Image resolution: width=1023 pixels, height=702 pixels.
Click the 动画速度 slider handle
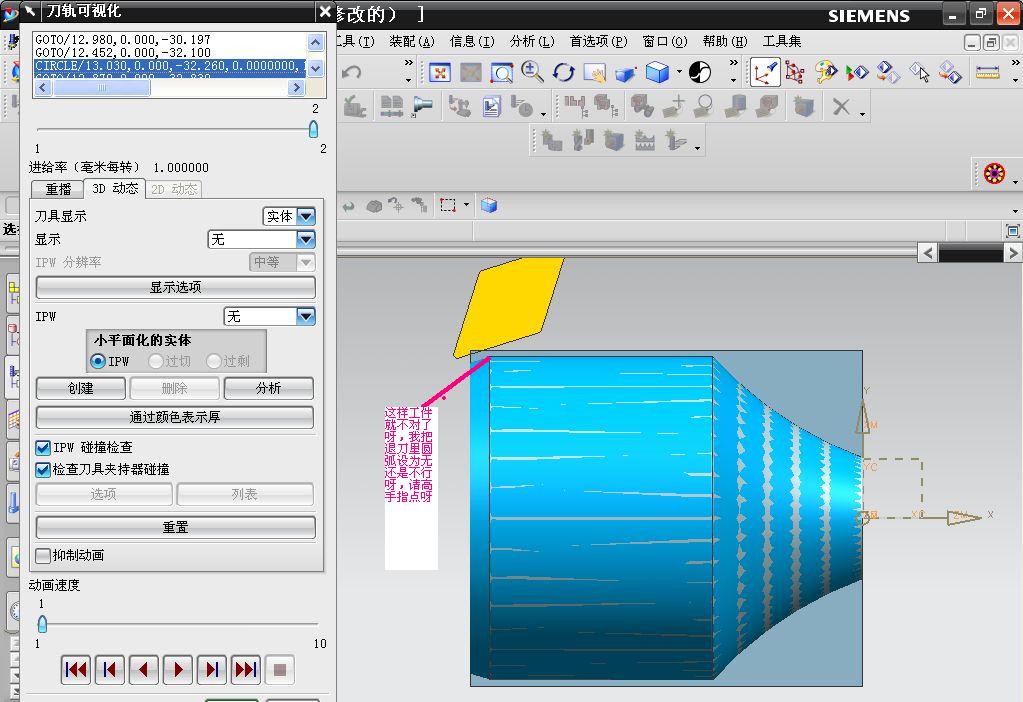click(42, 624)
